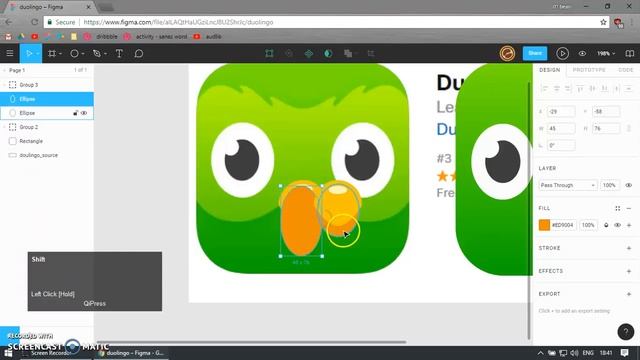Start the prototype Present play button
This screenshot has height=360, width=640.
[x=562, y=53]
